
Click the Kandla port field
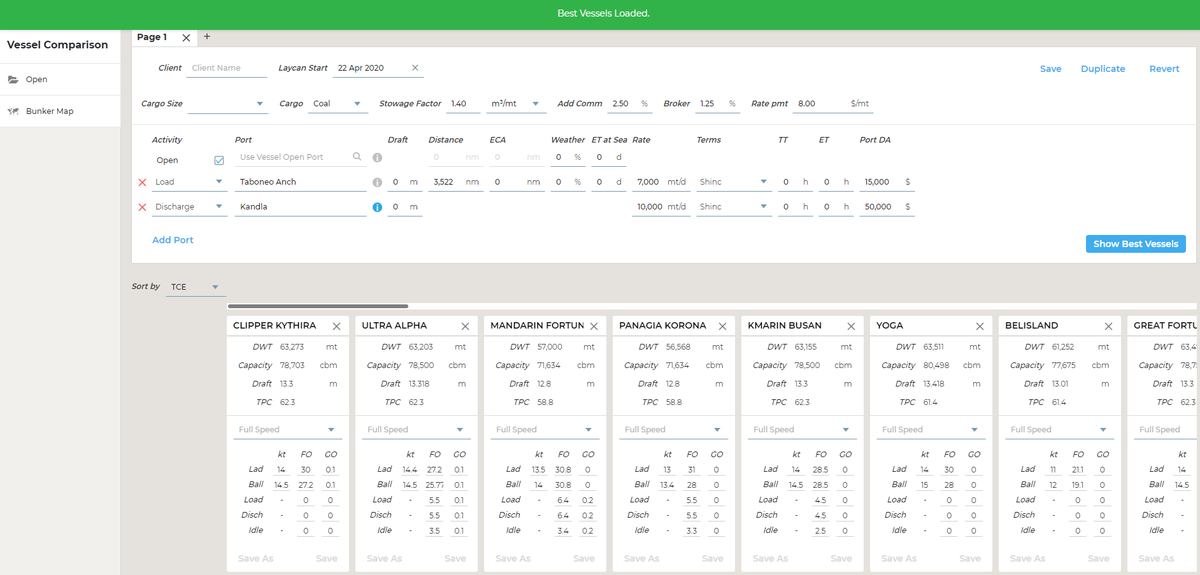[300, 207]
